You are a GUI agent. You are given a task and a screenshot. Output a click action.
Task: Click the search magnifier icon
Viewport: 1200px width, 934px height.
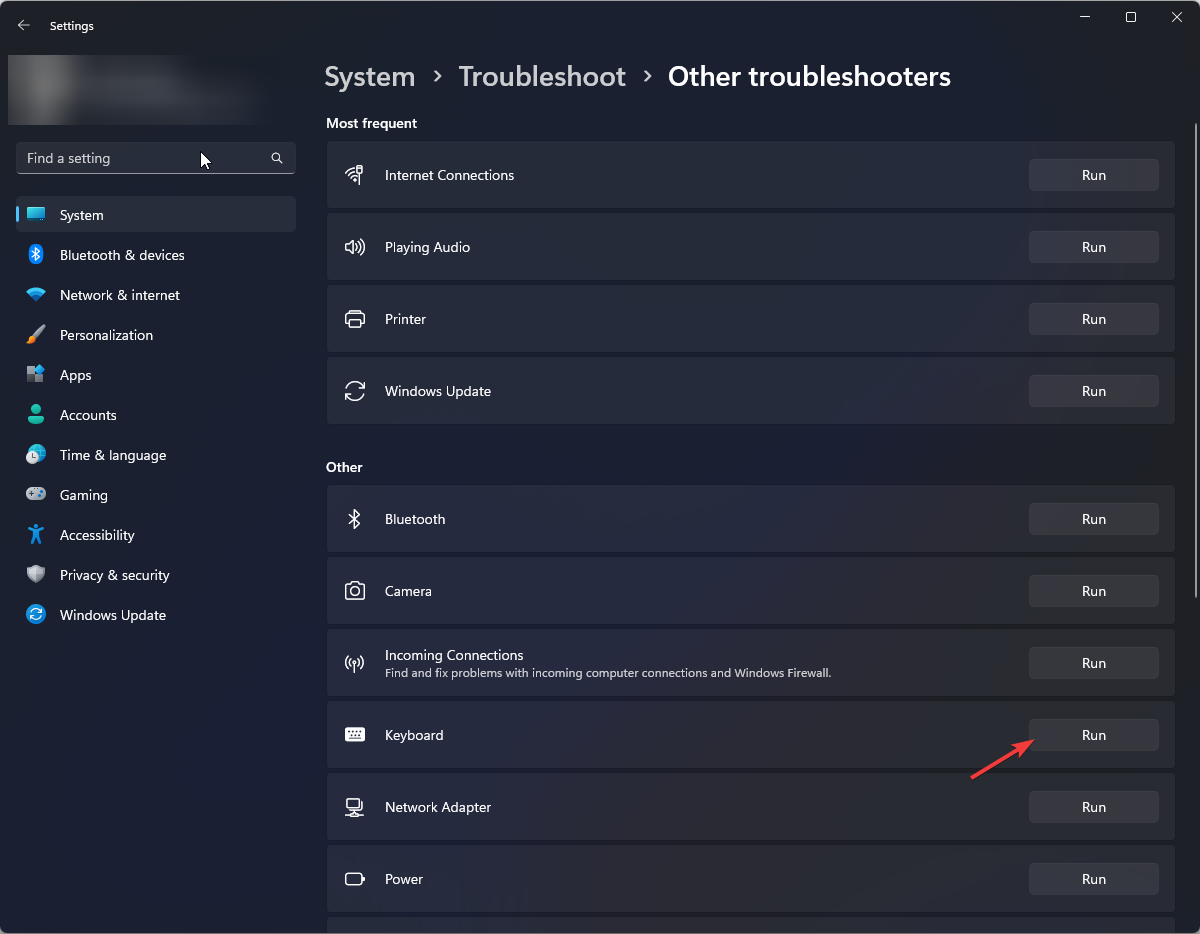tap(277, 158)
